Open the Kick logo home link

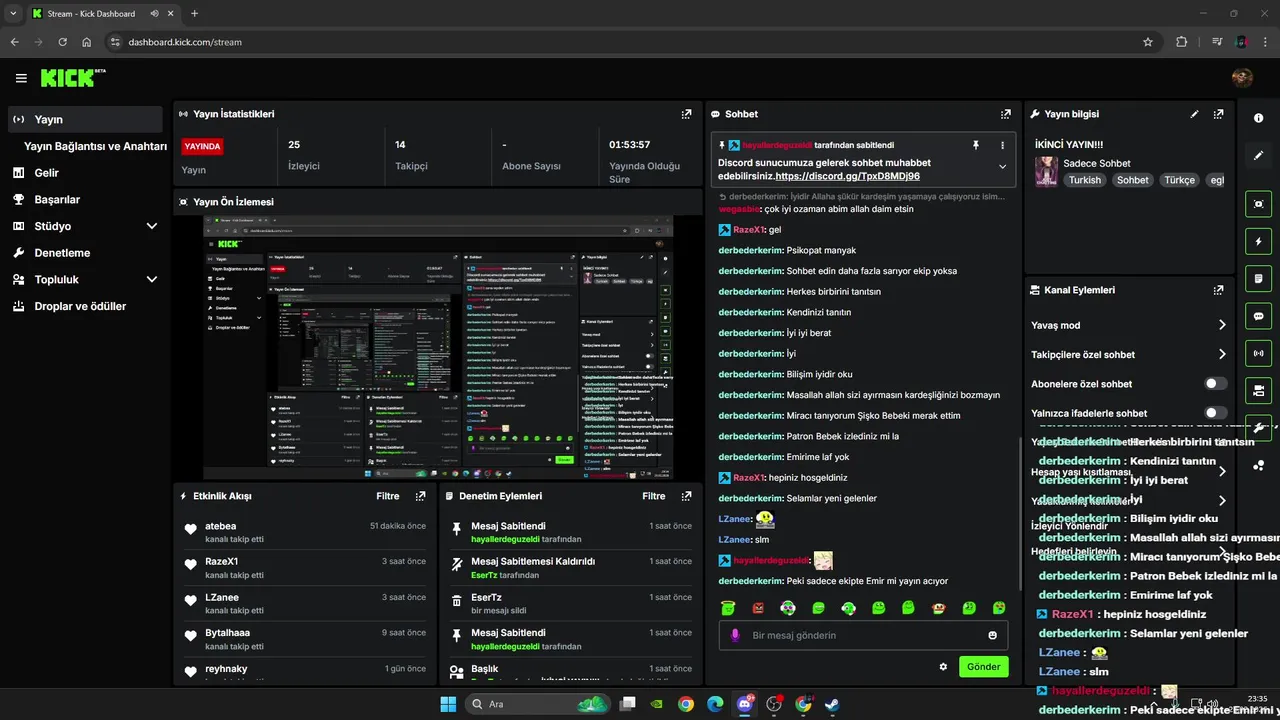click(x=72, y=77)
